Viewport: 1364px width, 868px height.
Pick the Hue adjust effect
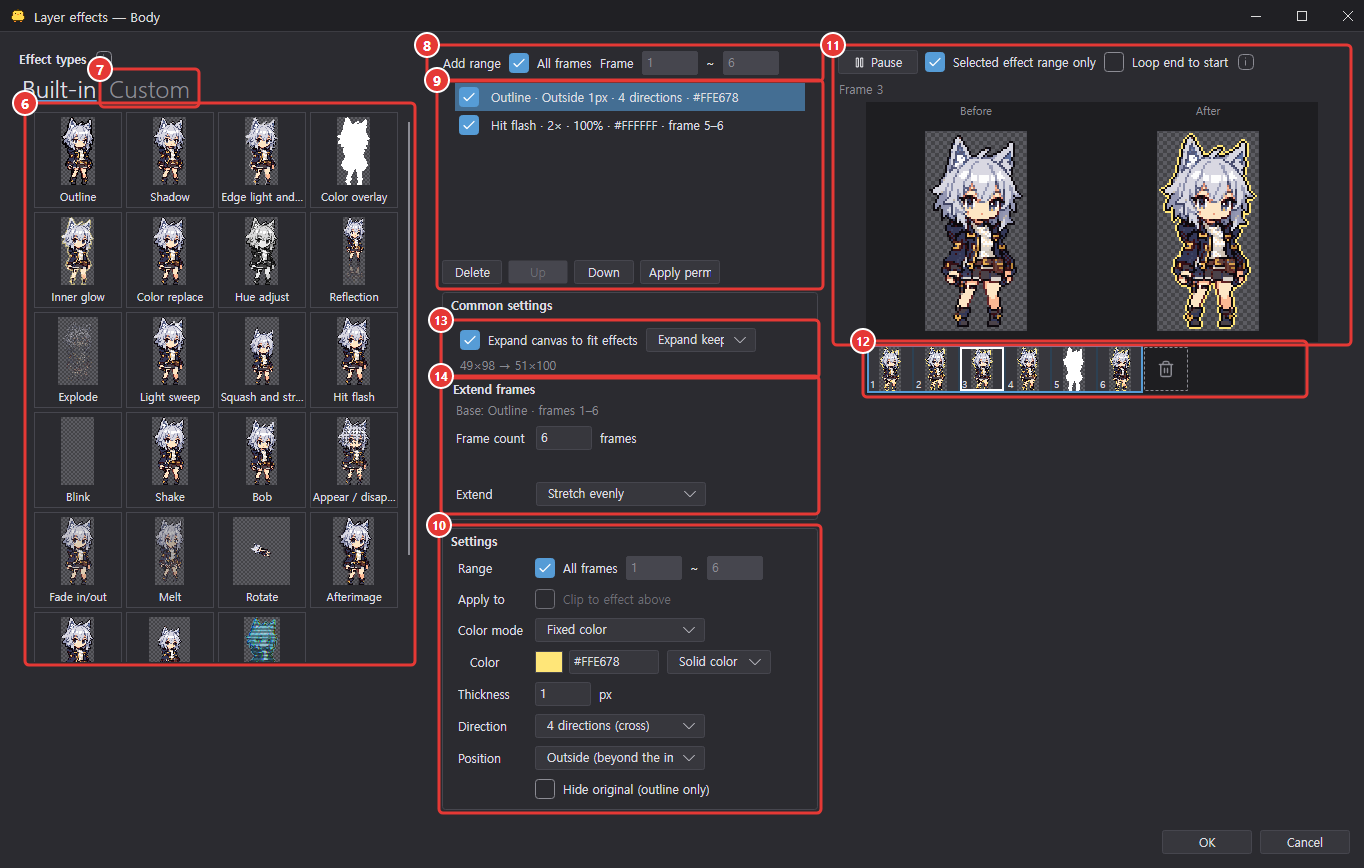262,259
